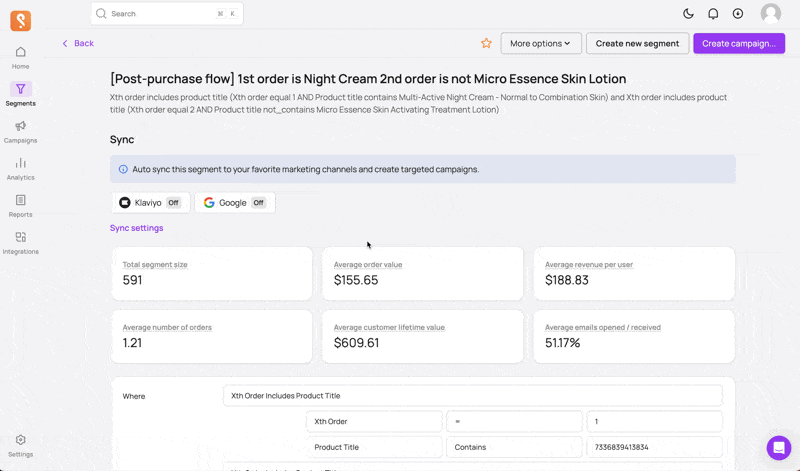Click the Where condition label
Viewport: 800px width, 471px height.
134,396
